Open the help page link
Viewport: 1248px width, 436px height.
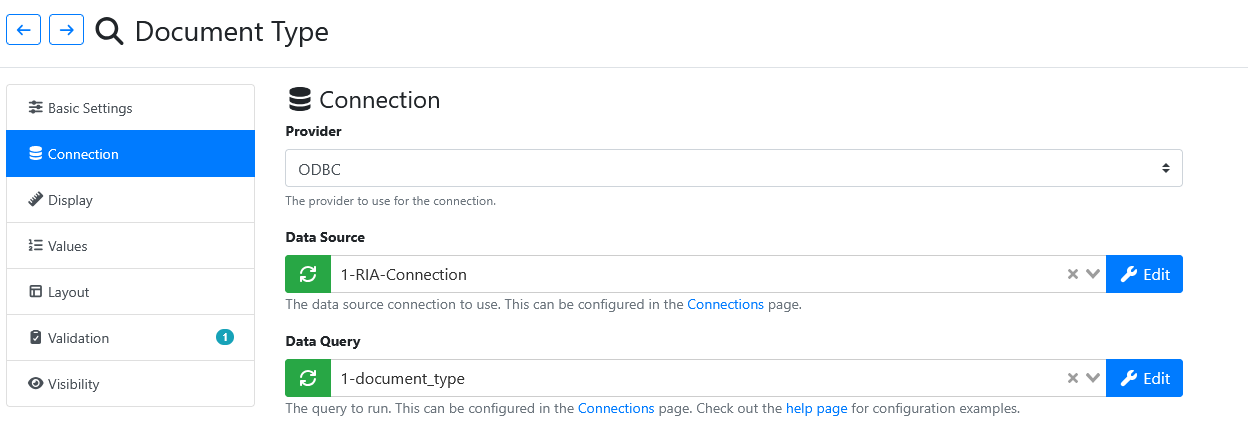point(816,409)
